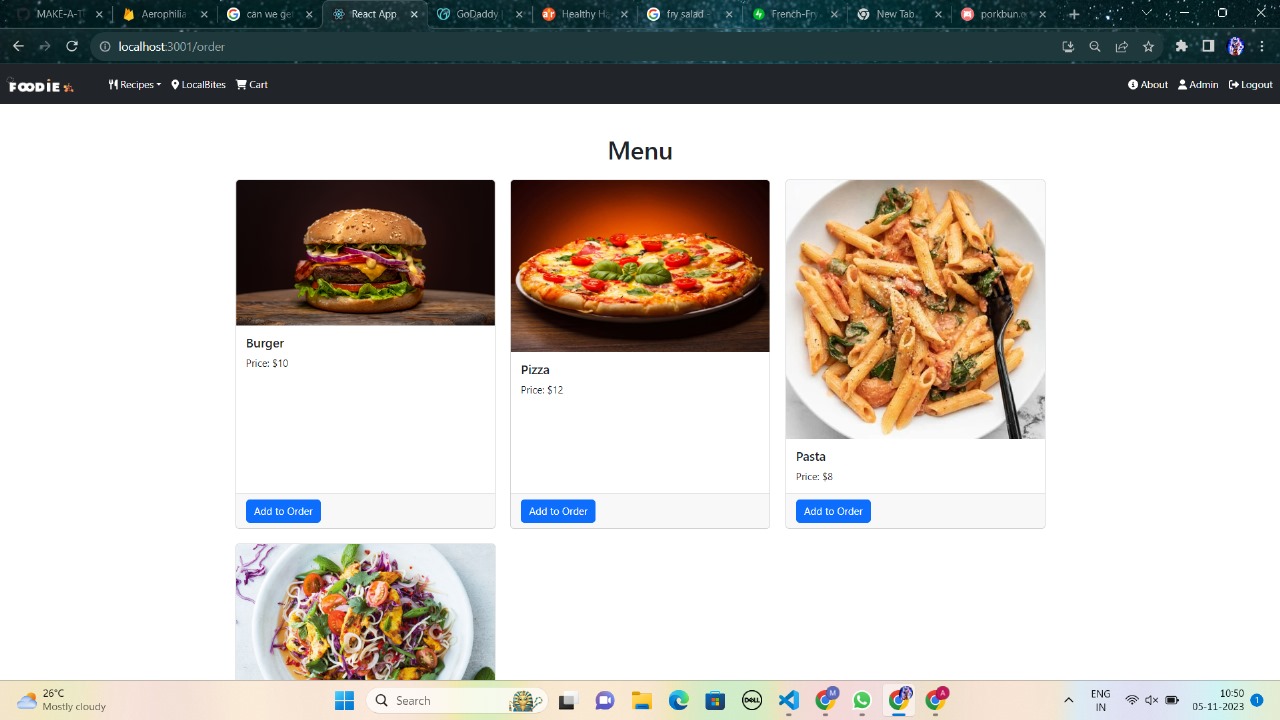Add the Burger to the order
The width and height of the screenshot is (1280, 720).
click(283, 511)
